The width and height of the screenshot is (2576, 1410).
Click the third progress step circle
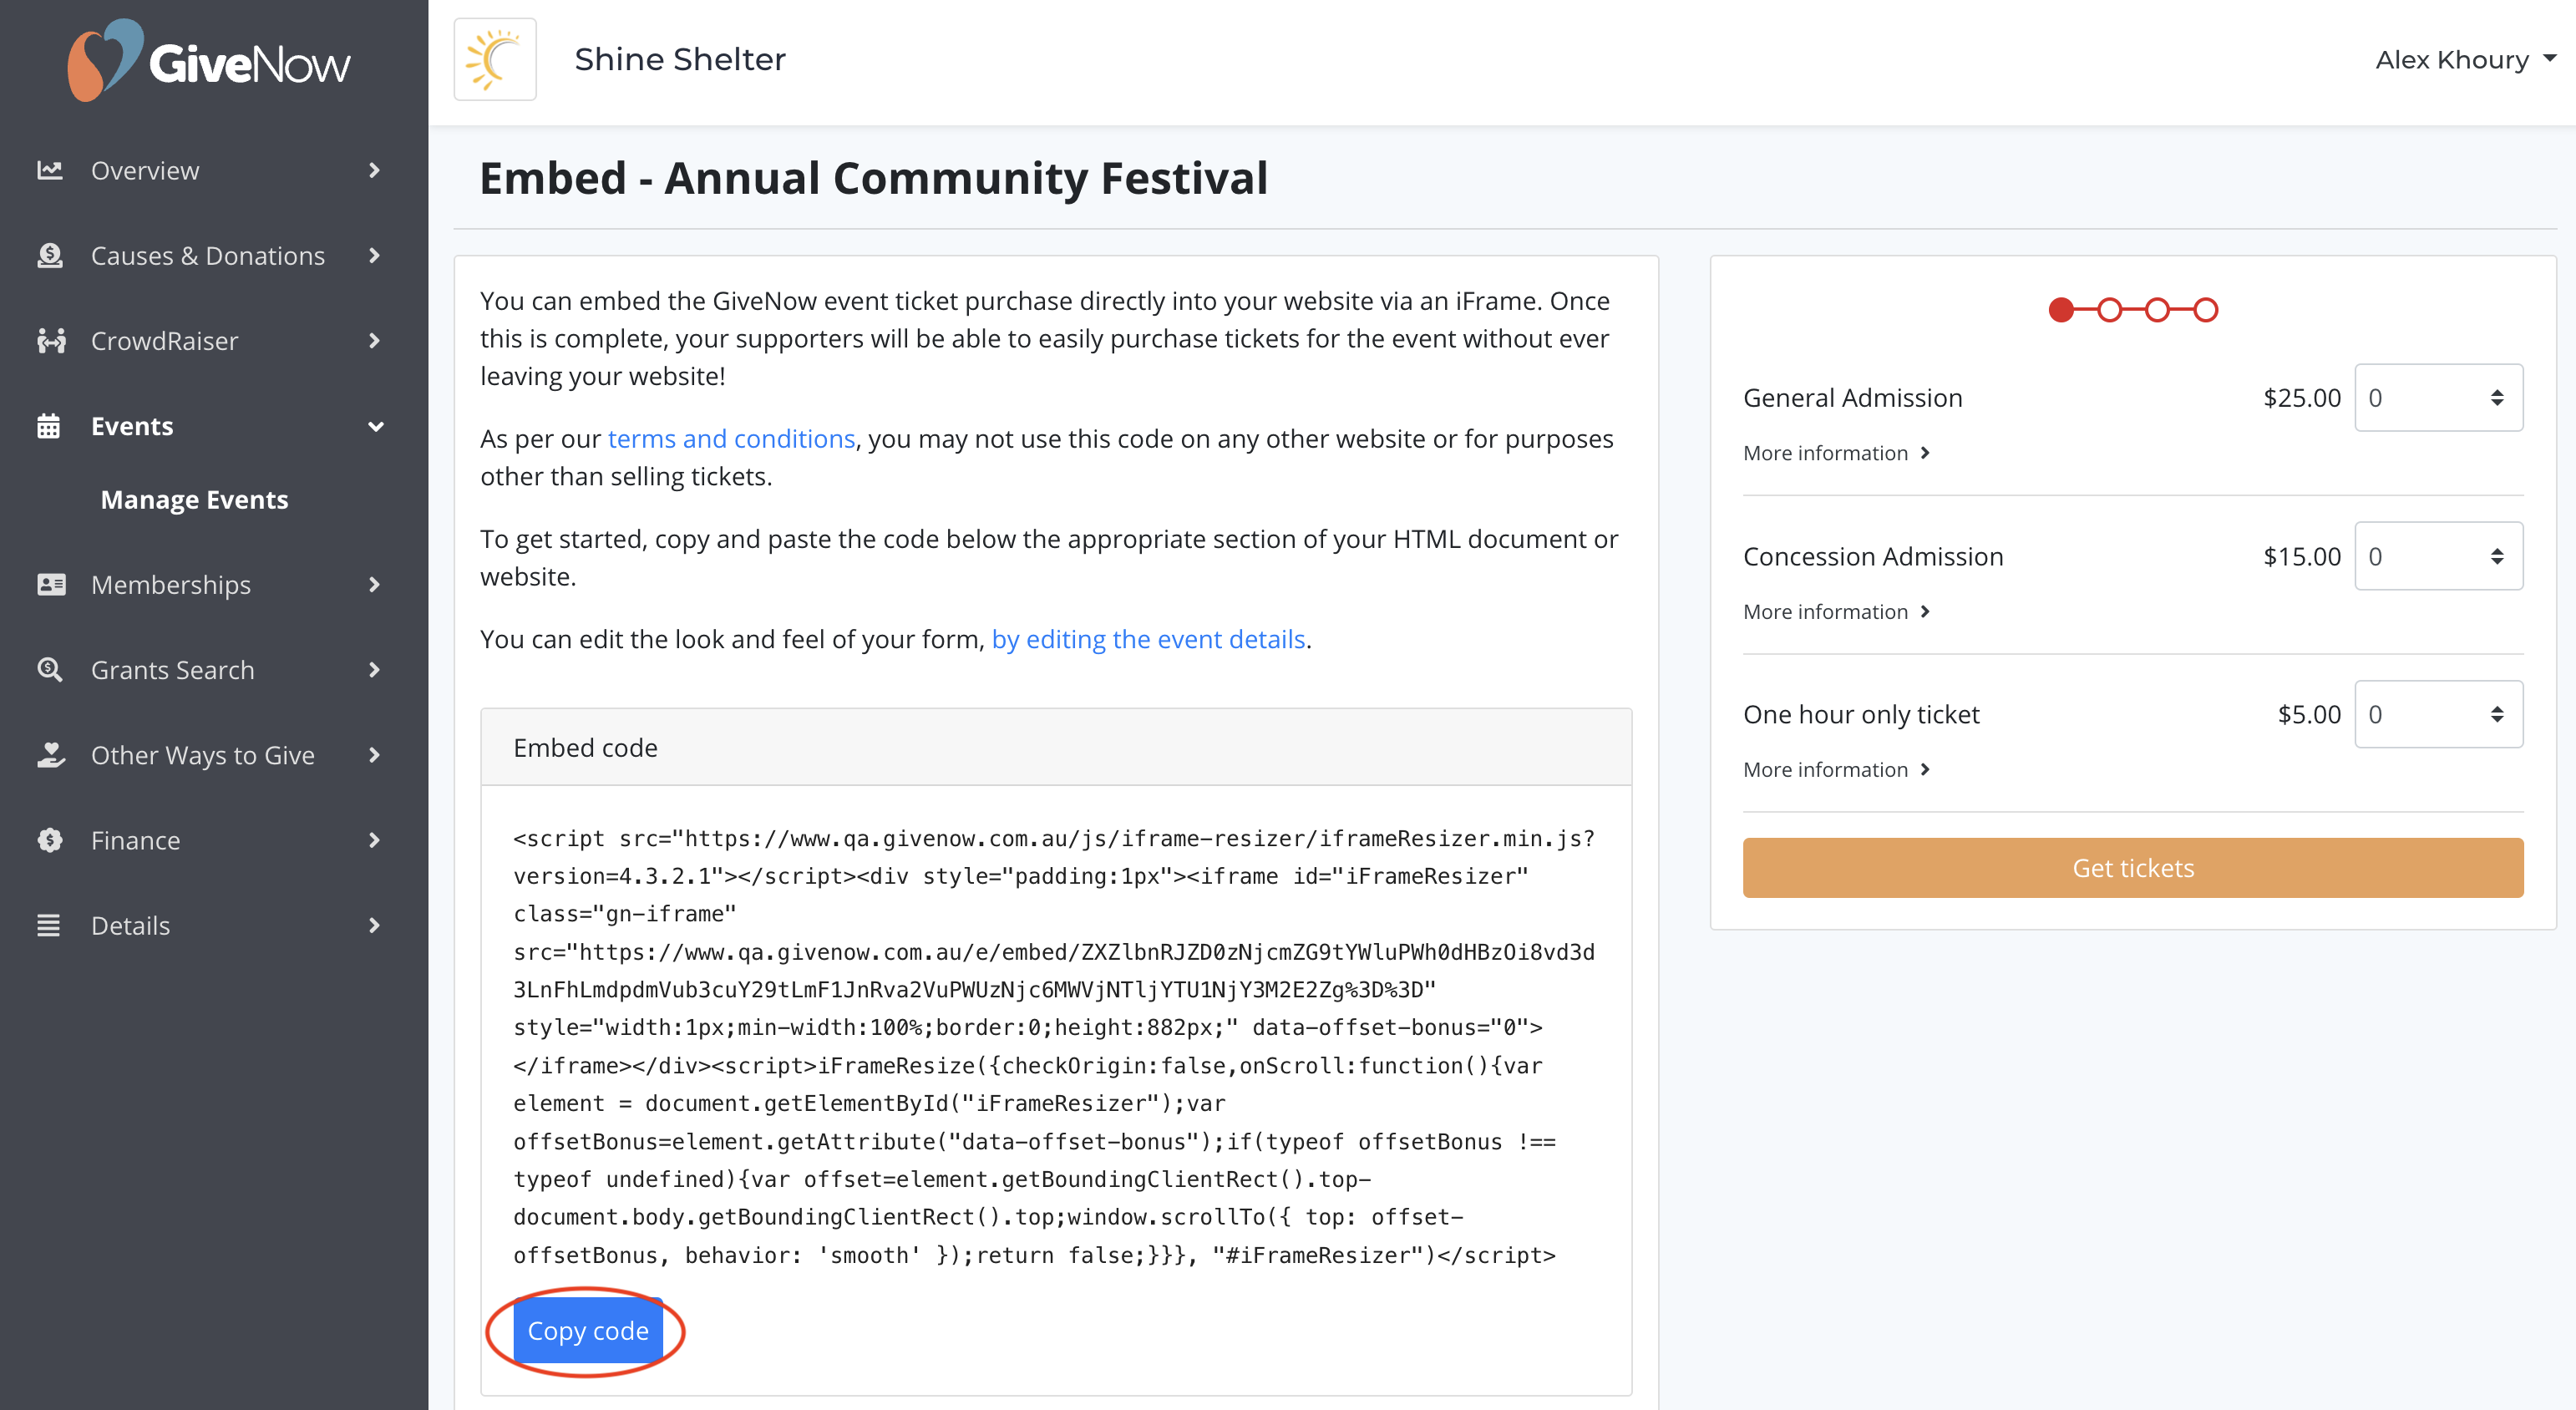point(2157,310)
